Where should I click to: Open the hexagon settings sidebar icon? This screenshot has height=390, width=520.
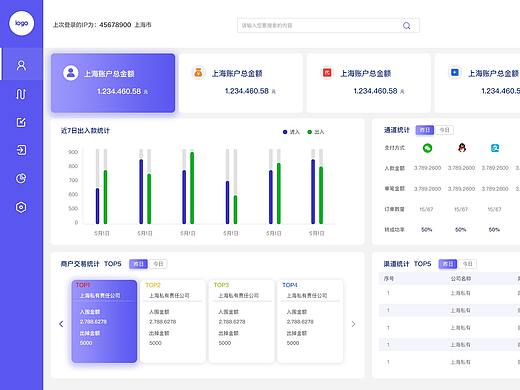coord(21,207)
